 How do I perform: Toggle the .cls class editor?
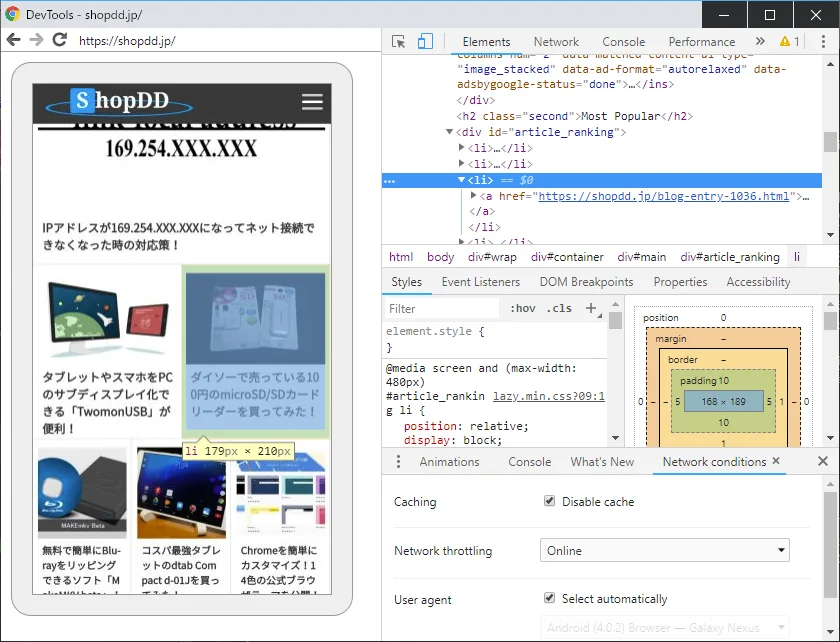click(x=560, y=308)
